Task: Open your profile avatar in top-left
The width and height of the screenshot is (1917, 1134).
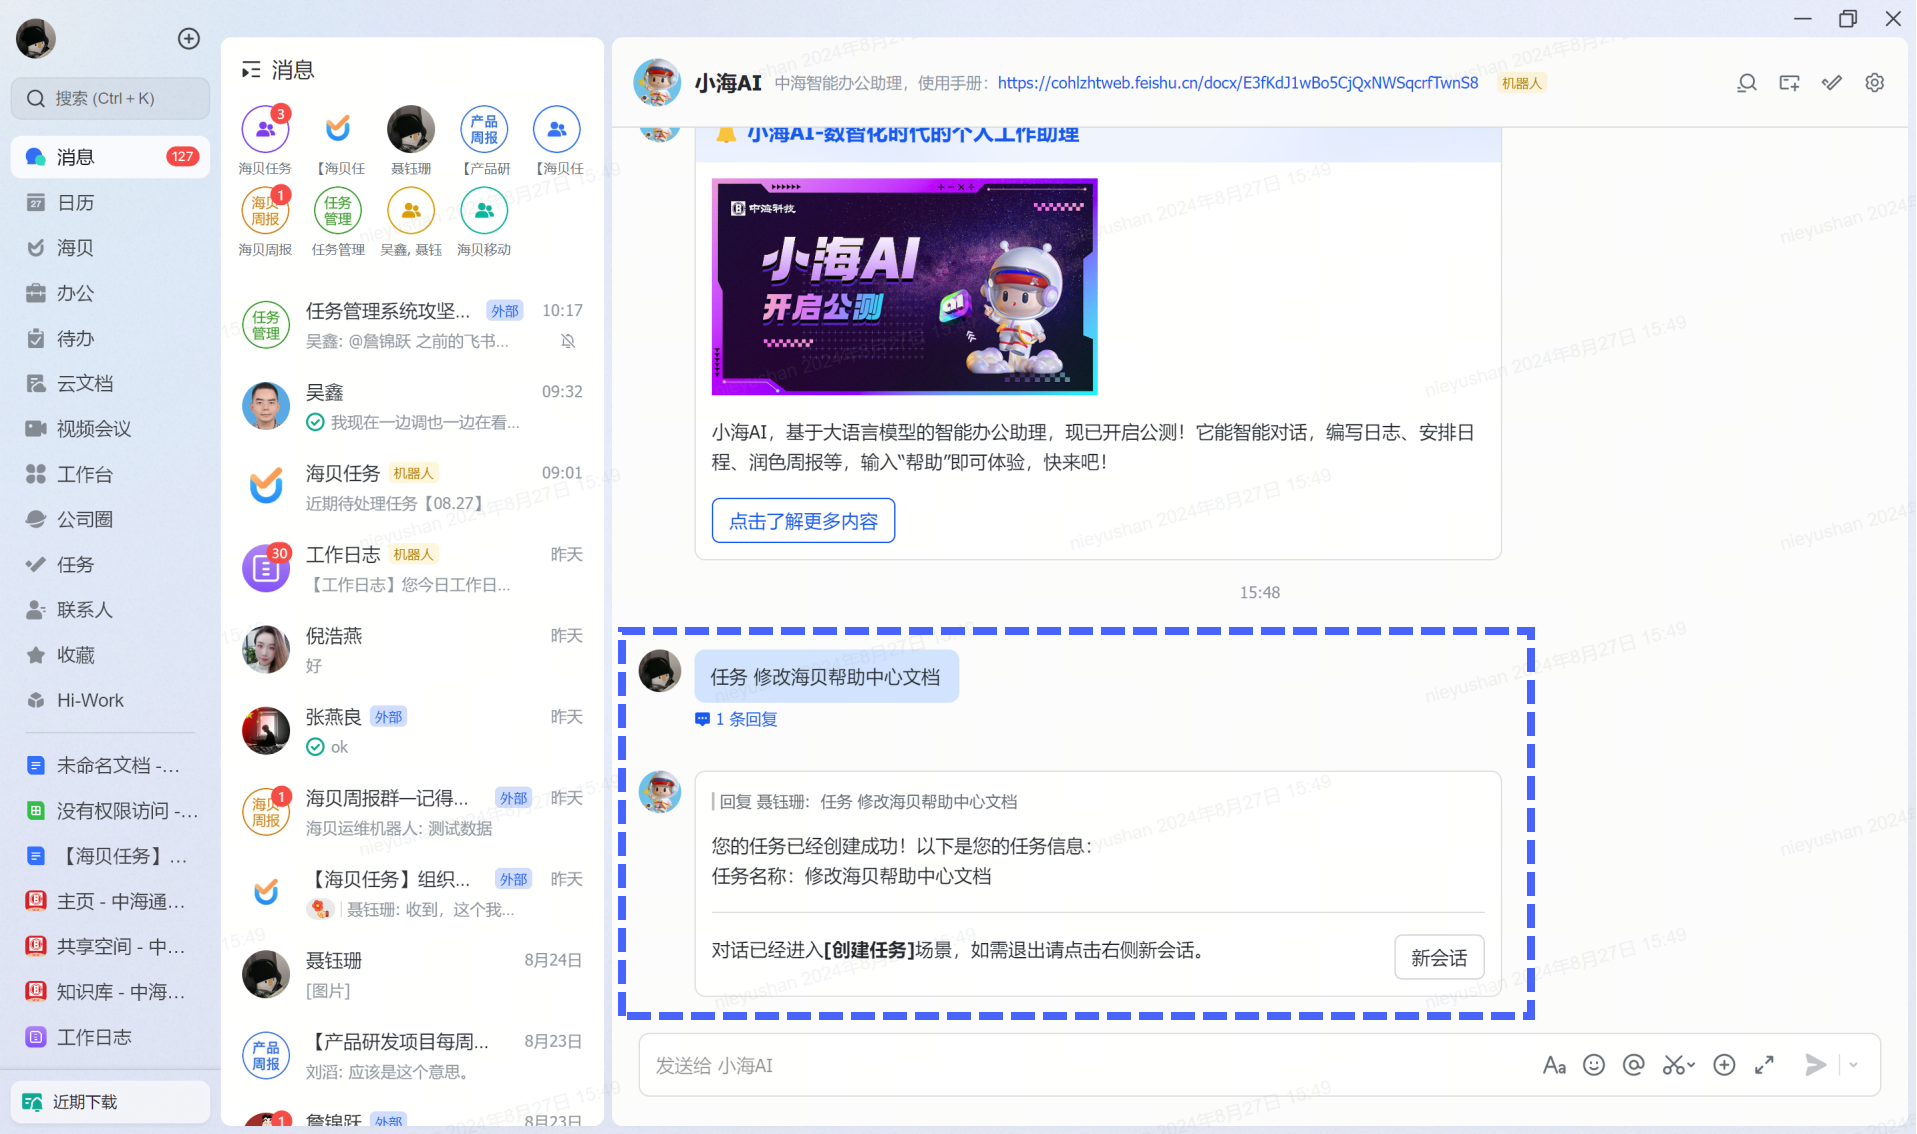Action: coord(36,39)
